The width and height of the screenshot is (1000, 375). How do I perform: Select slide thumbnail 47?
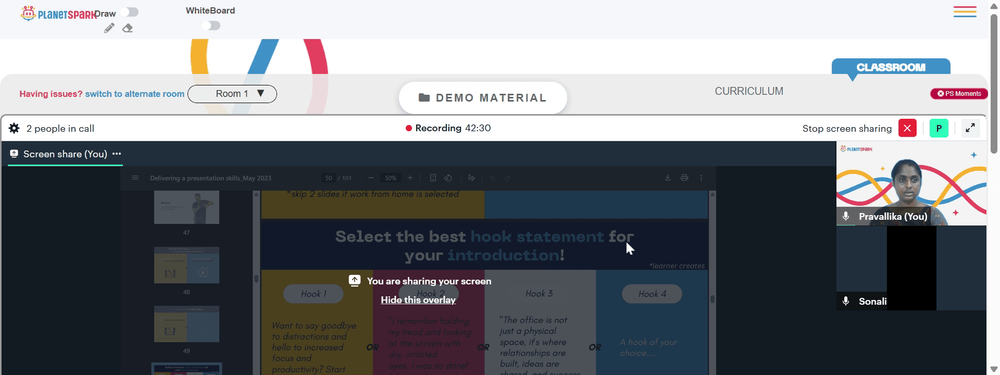tap(186, 207)
